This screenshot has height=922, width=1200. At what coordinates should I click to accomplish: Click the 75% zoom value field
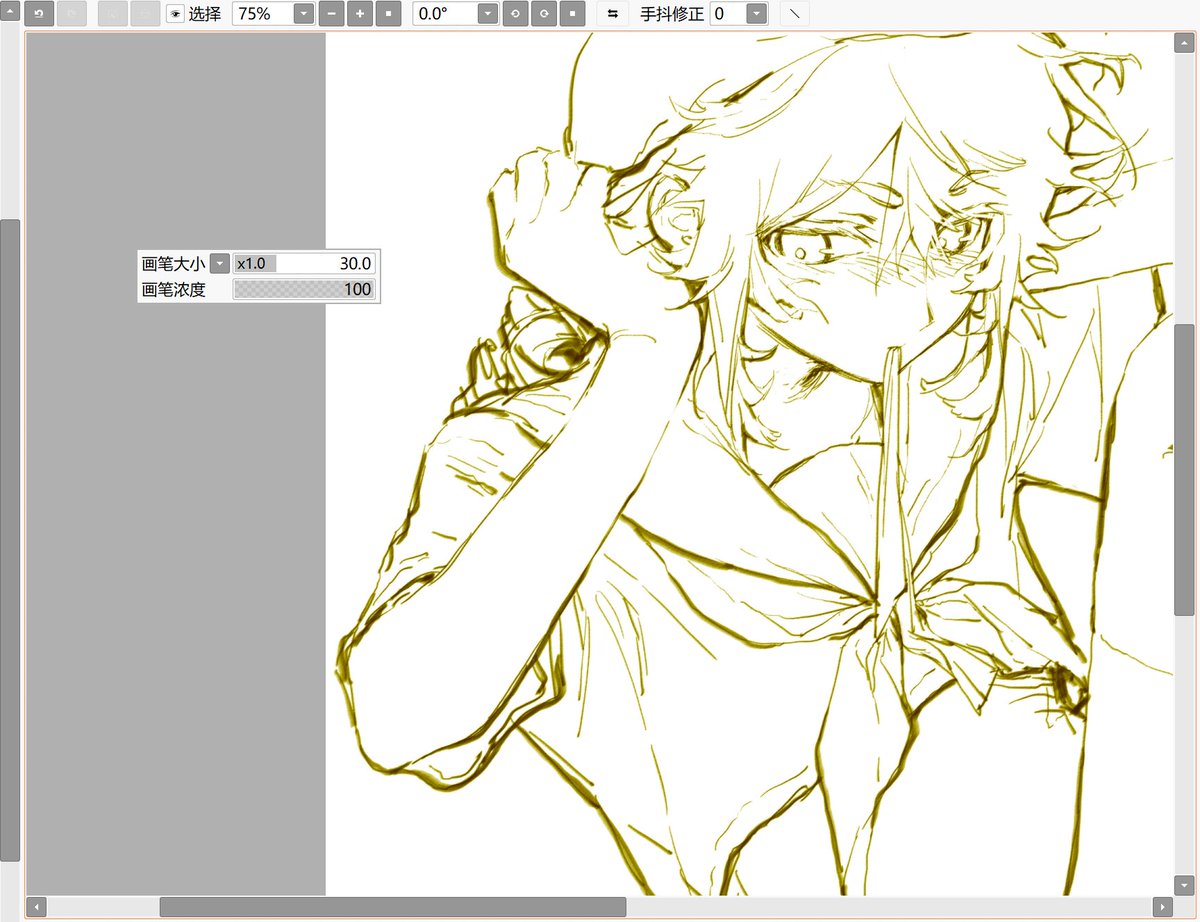pyautogui.click(x=263, y=14)
